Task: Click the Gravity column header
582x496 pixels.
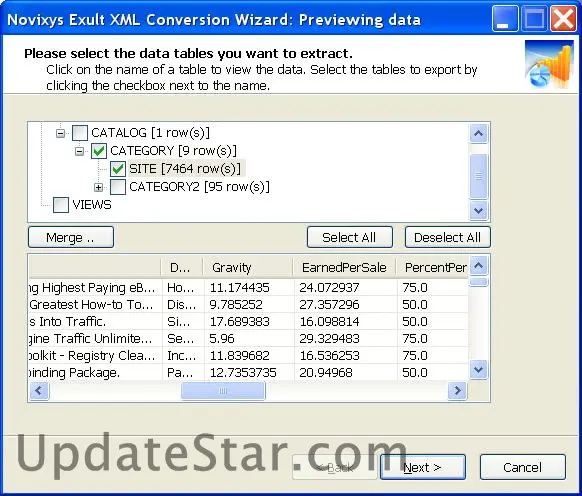Action: 248,267
